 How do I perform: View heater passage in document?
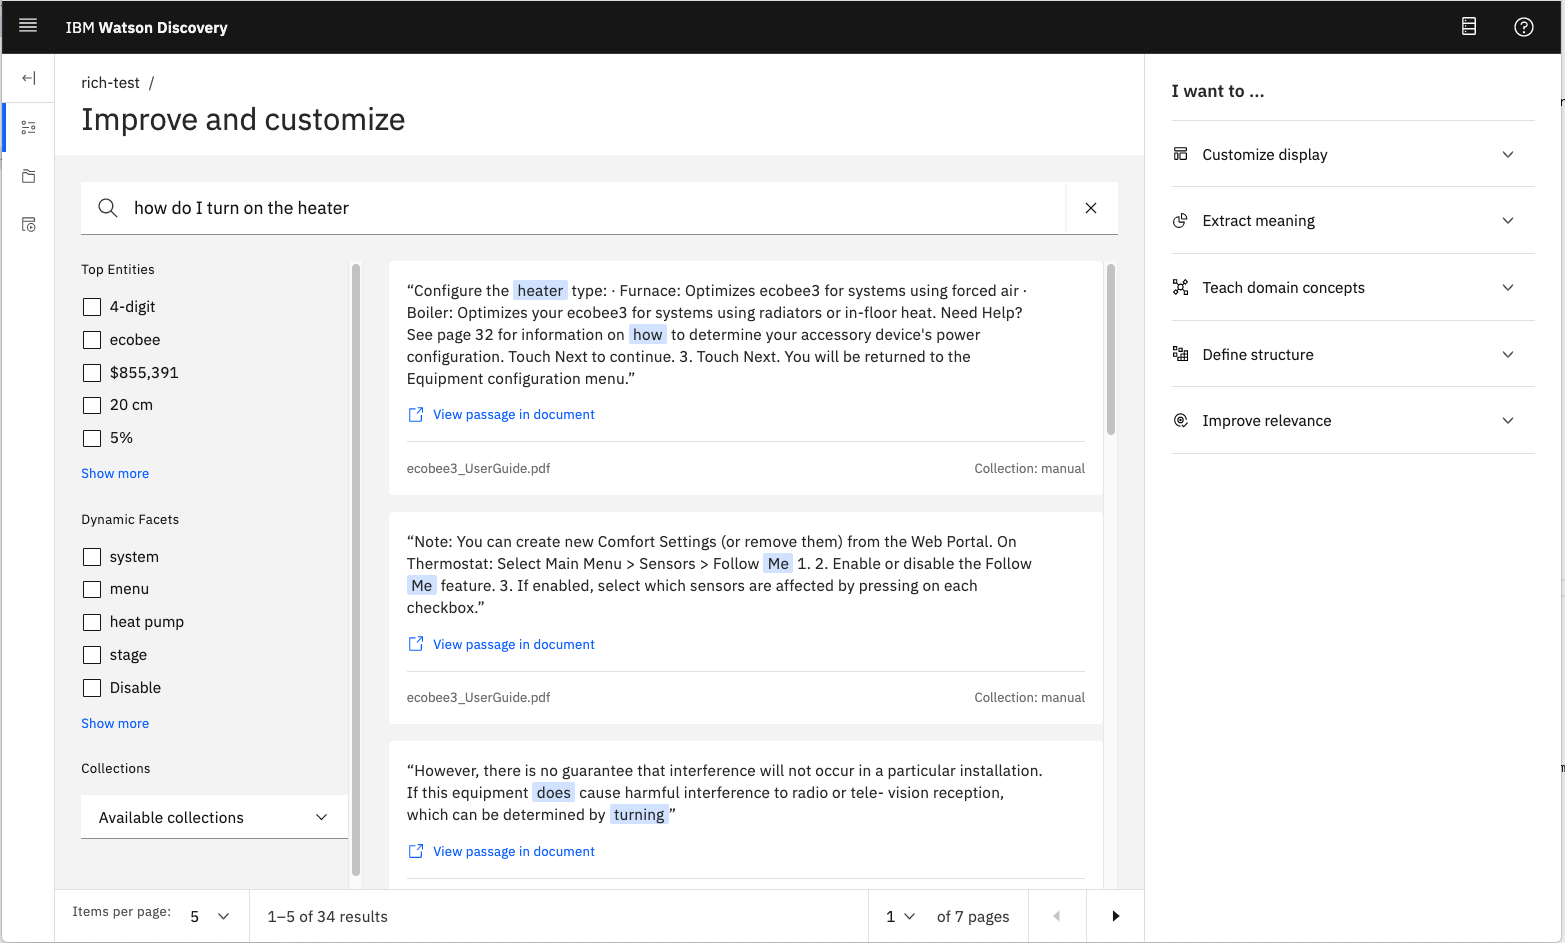pyautogui.click(x=513, y=414)
